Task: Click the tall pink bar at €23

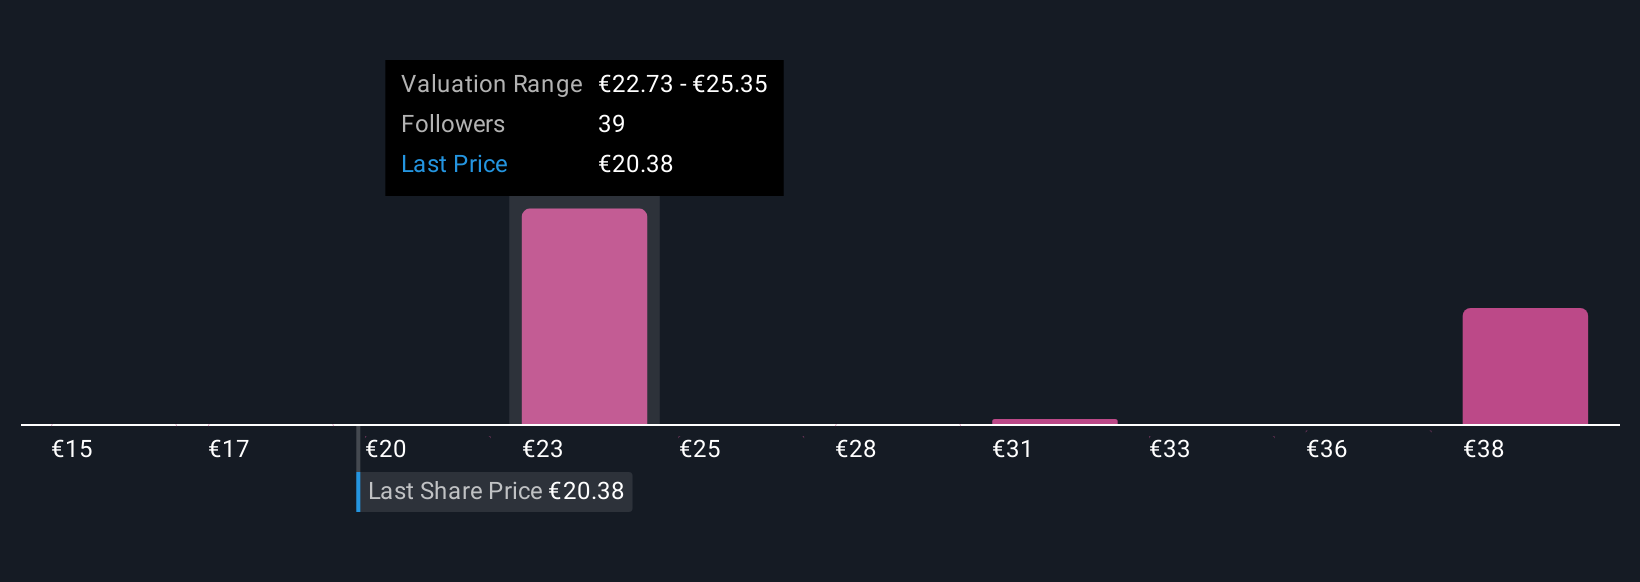Action: pyautogui.click(x=584, y=316)
